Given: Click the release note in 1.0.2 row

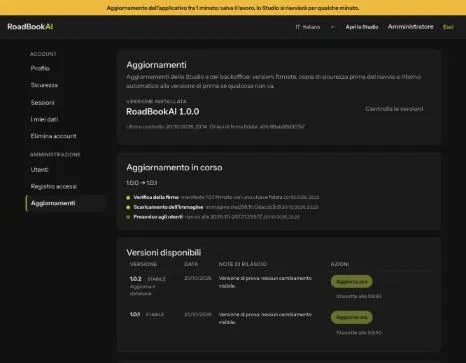Looking at the screenshot, I should [265, 282].
